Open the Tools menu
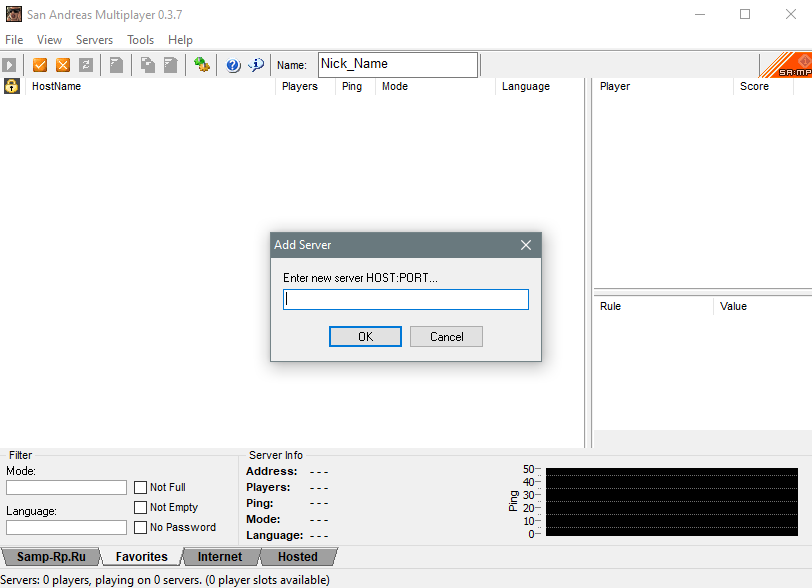 [140, 40]
